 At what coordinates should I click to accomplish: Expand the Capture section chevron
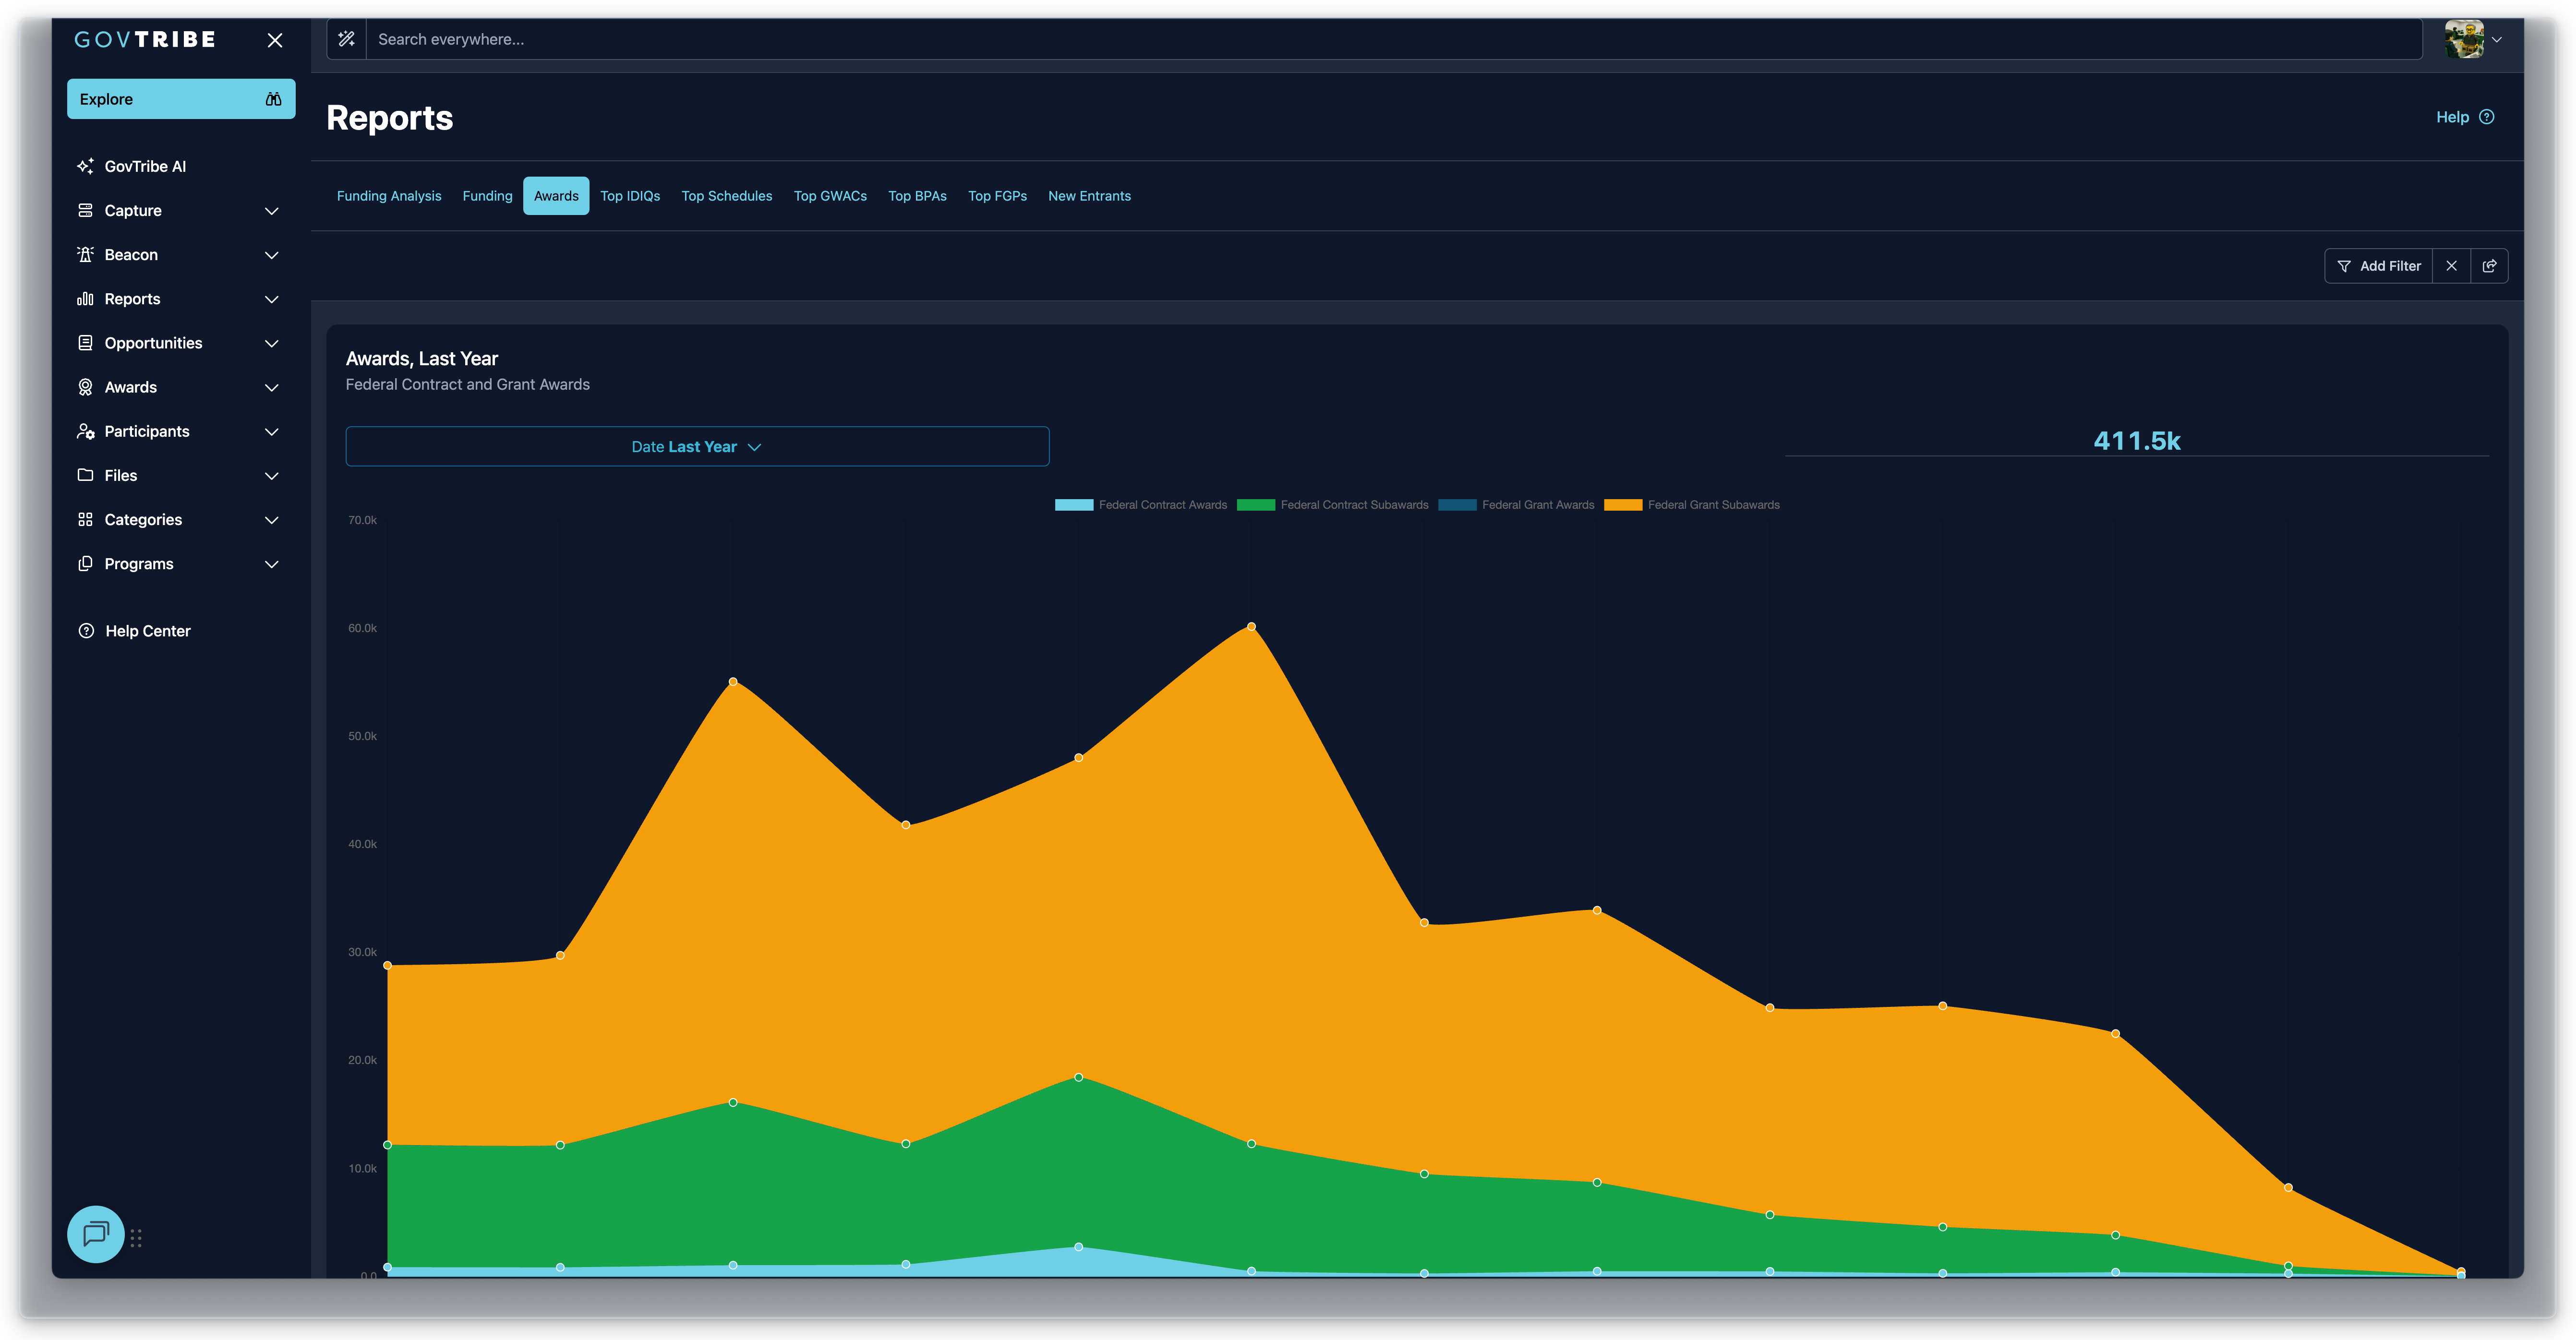[x=271, y=211]
